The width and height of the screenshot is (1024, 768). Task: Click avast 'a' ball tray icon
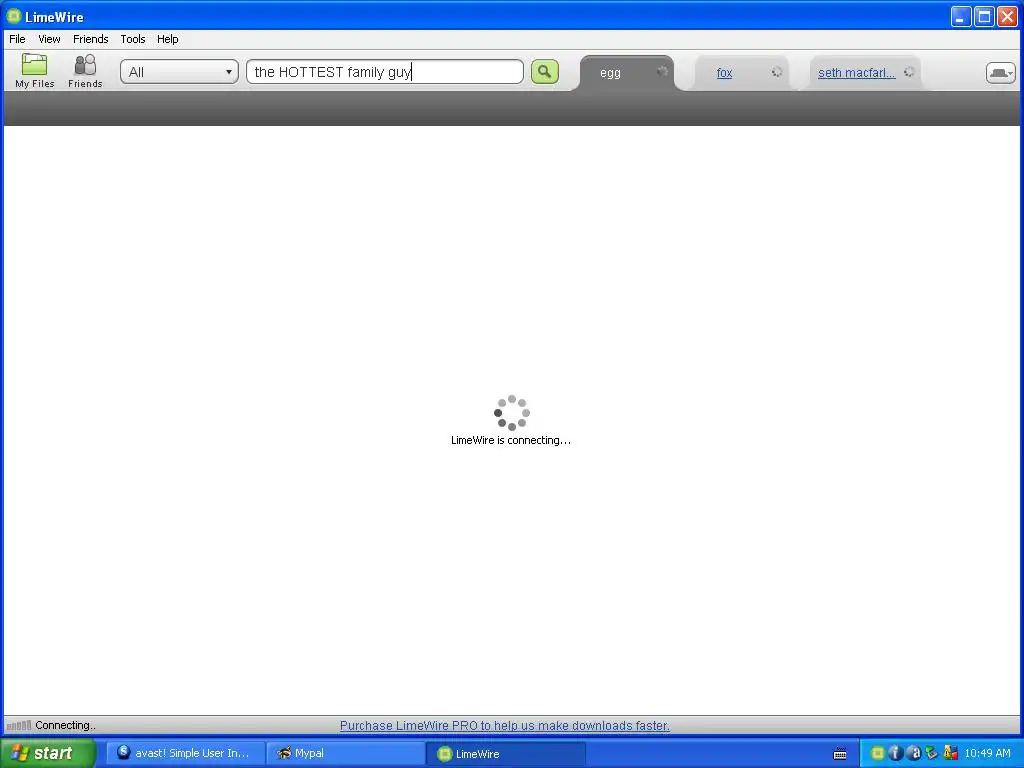914,754
